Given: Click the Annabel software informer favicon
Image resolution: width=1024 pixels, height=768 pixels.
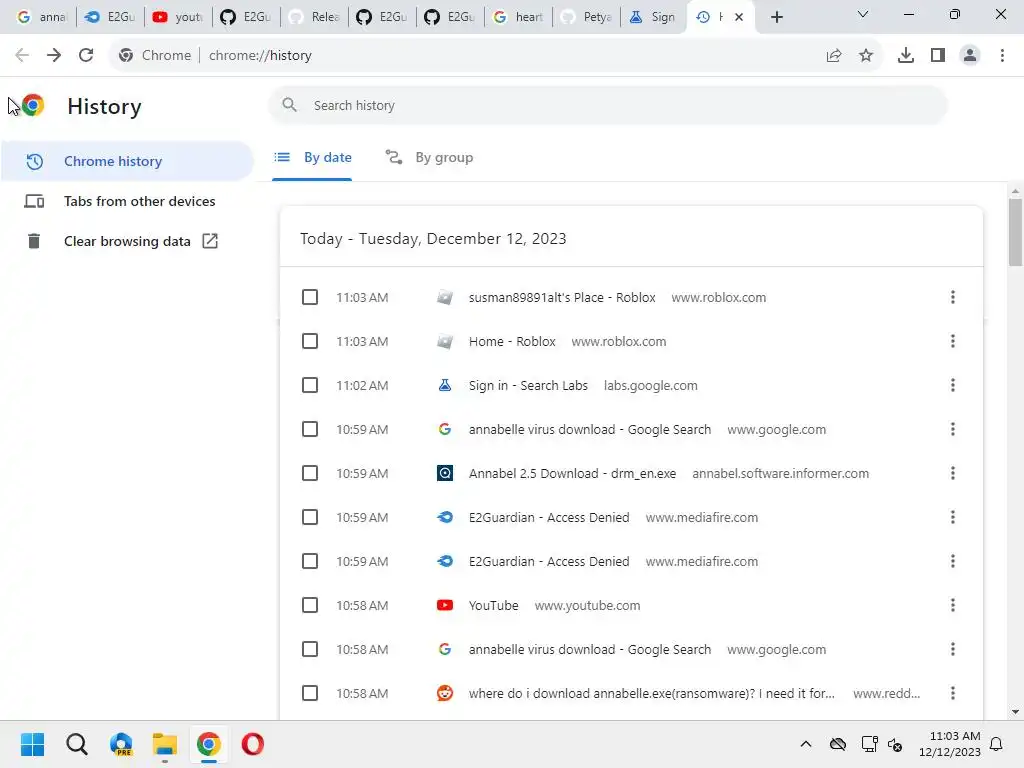Looking at the screenshot, I should (445, 473).
